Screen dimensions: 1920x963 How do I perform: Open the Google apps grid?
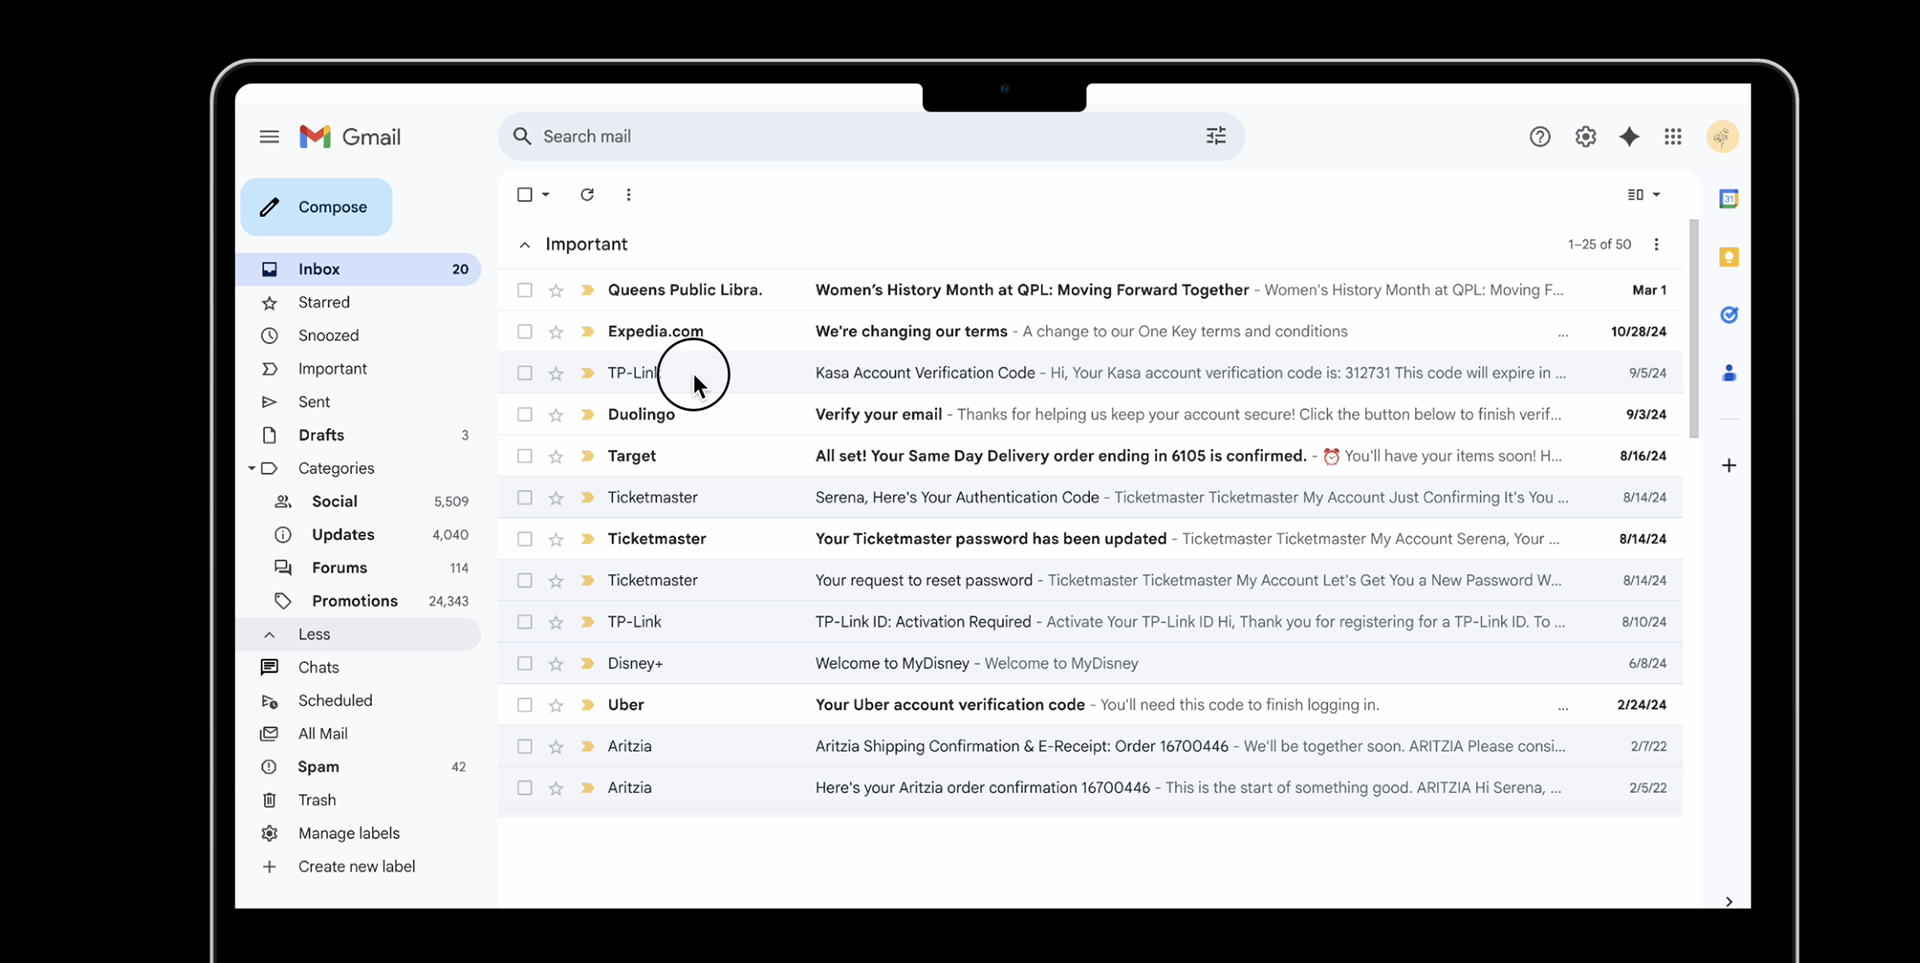(x=1673, y=137)
